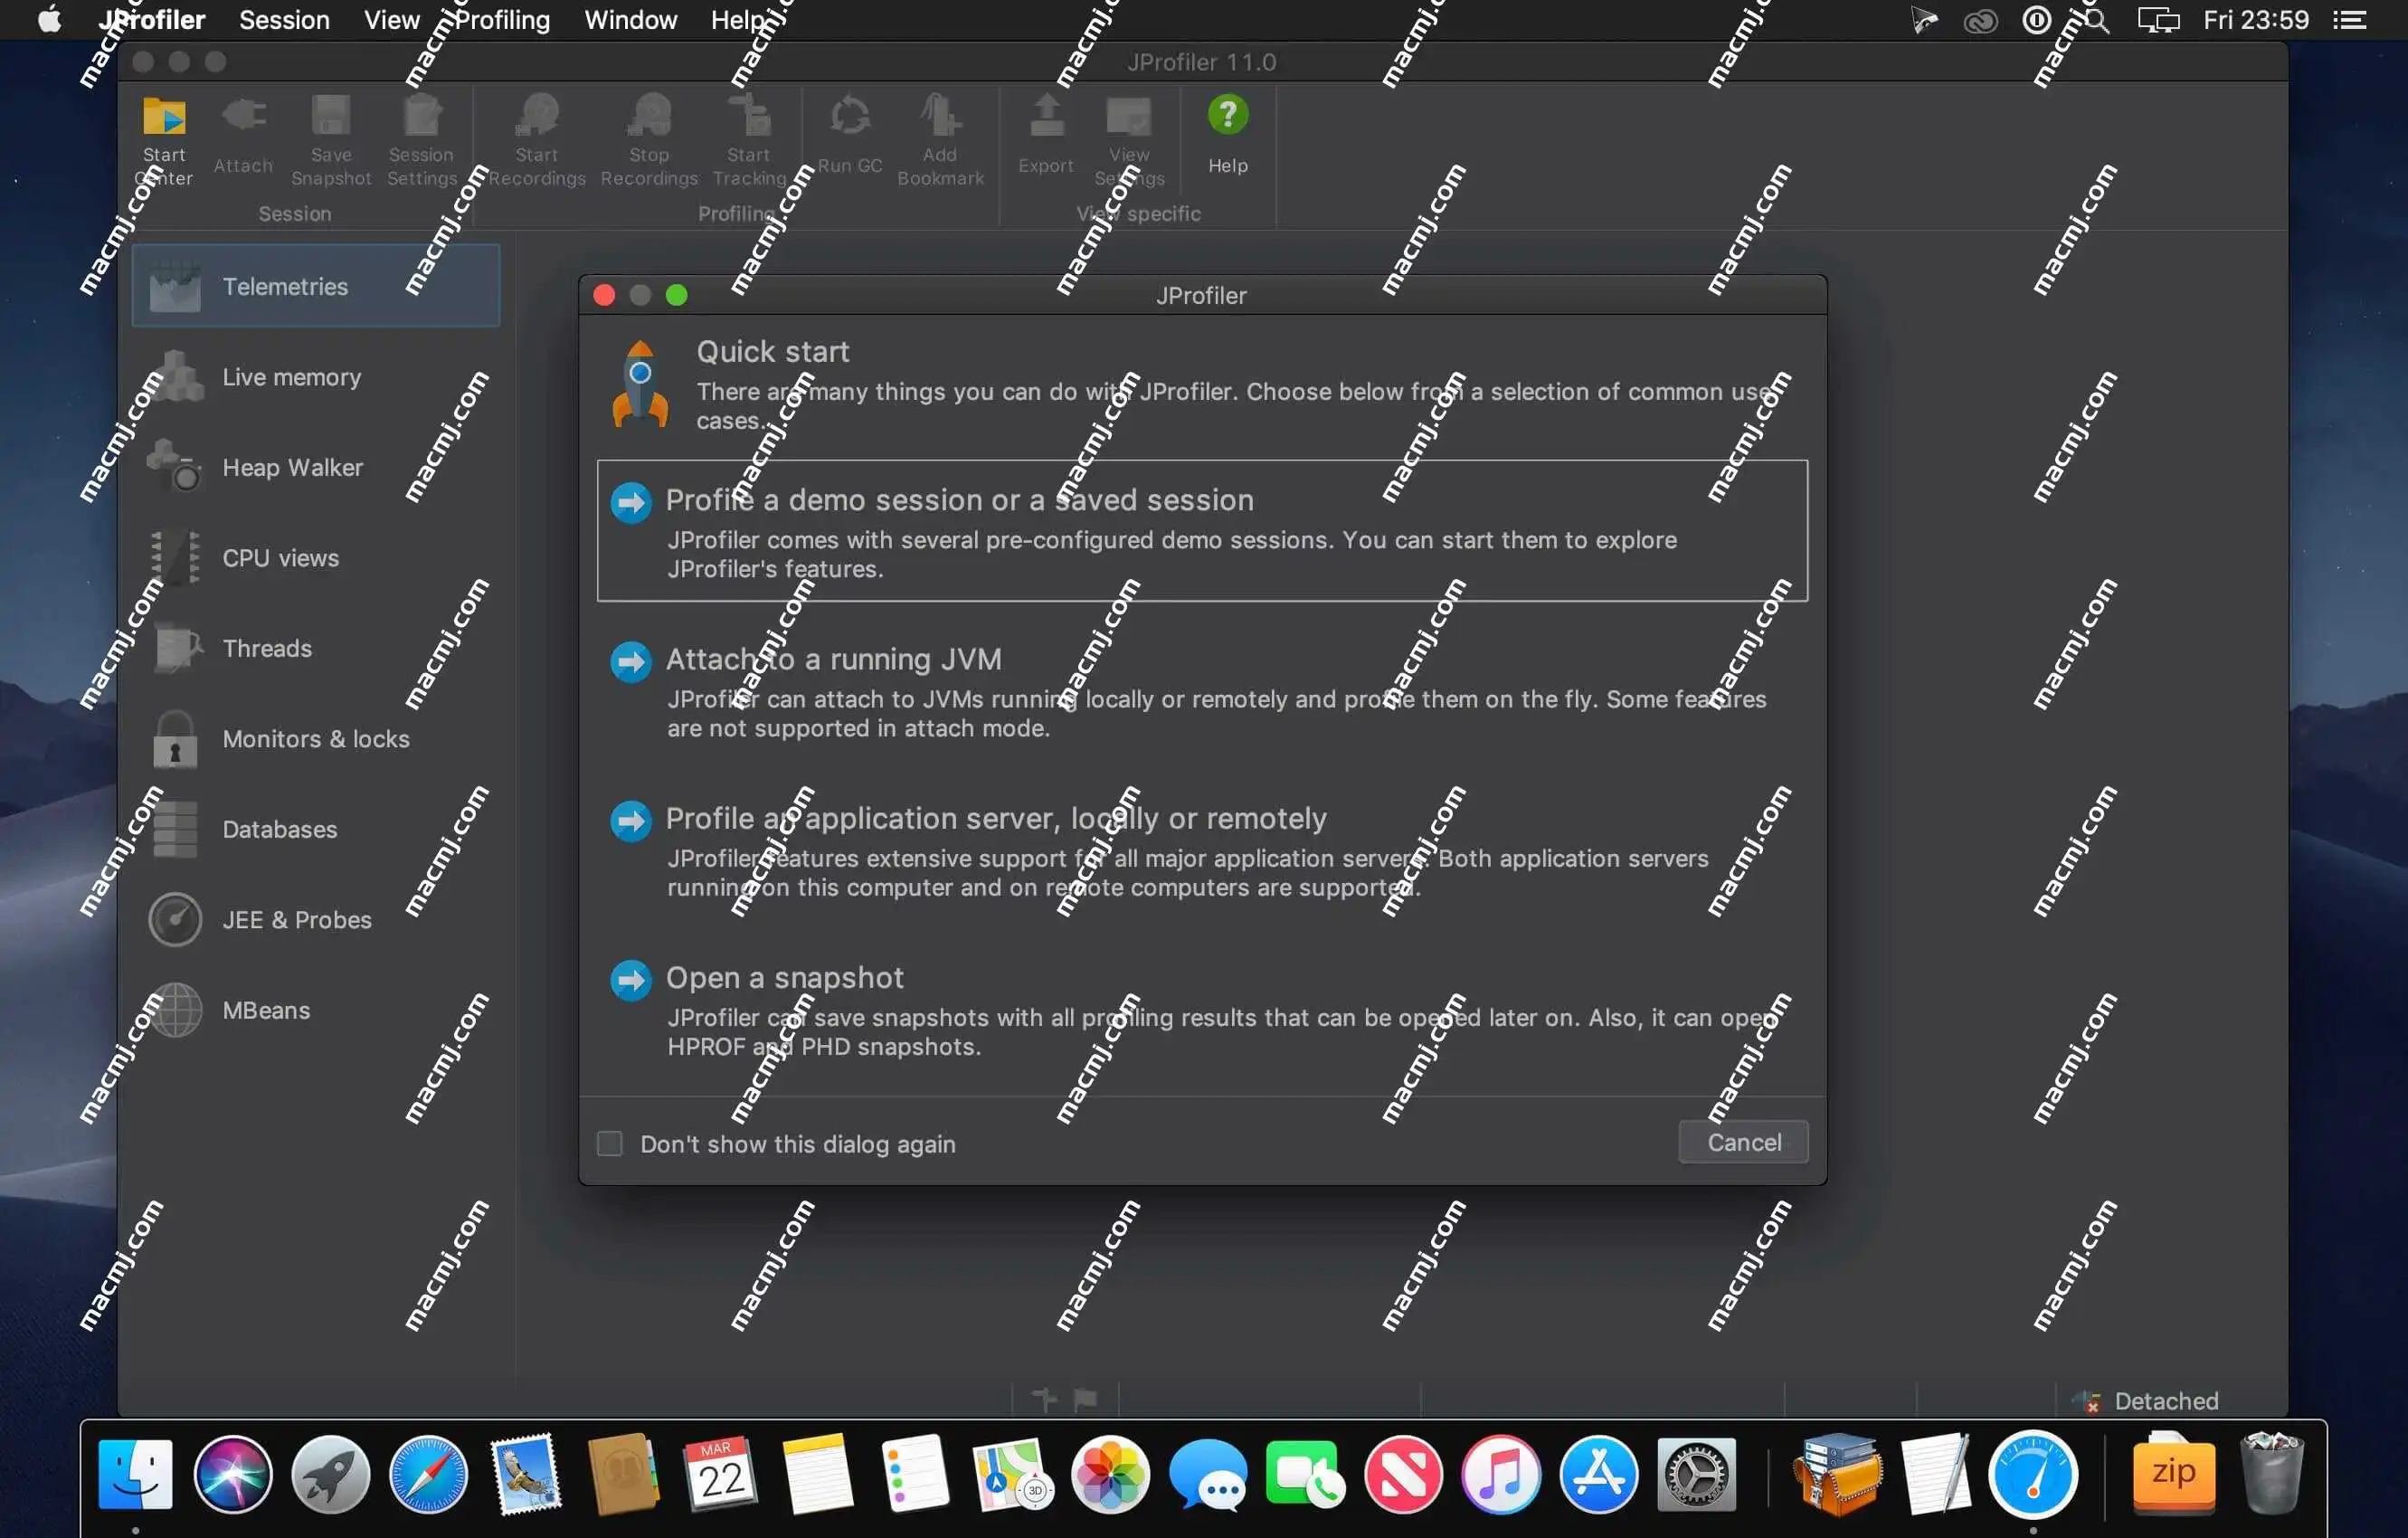The height and width of the screenshot is (1538, 2408).
Task: Click the bookmark flag icon in status bar
Action: click(1085, 1400)
